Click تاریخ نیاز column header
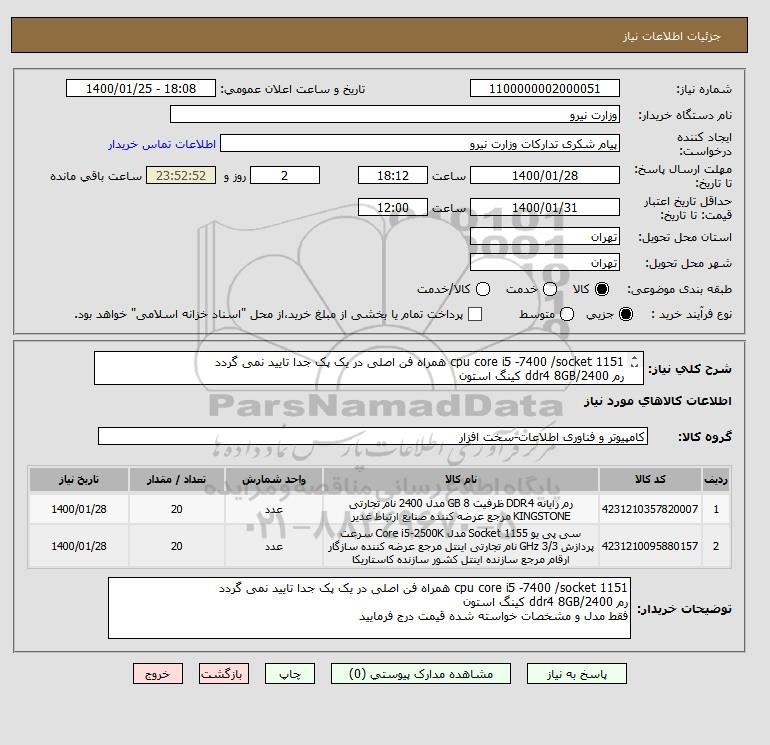This screenshot has width=770, height=745. [x=79, y=479]
